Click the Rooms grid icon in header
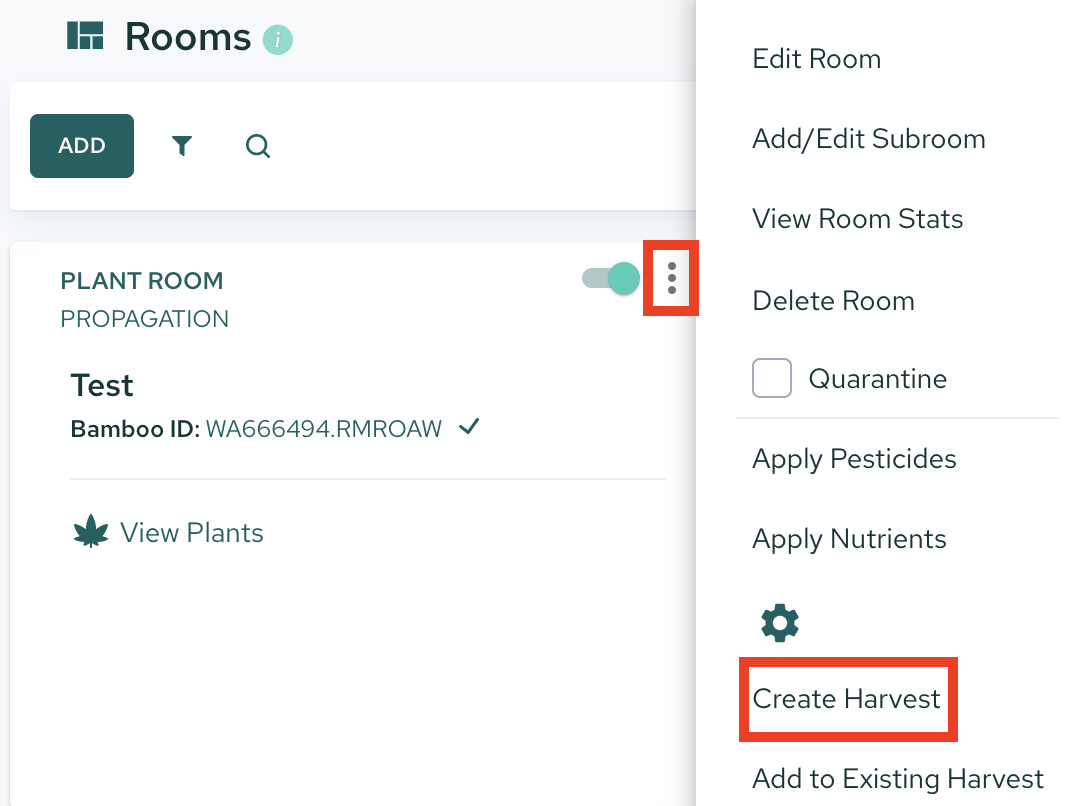Screen dimensions: 1068x806 [85, 36]
